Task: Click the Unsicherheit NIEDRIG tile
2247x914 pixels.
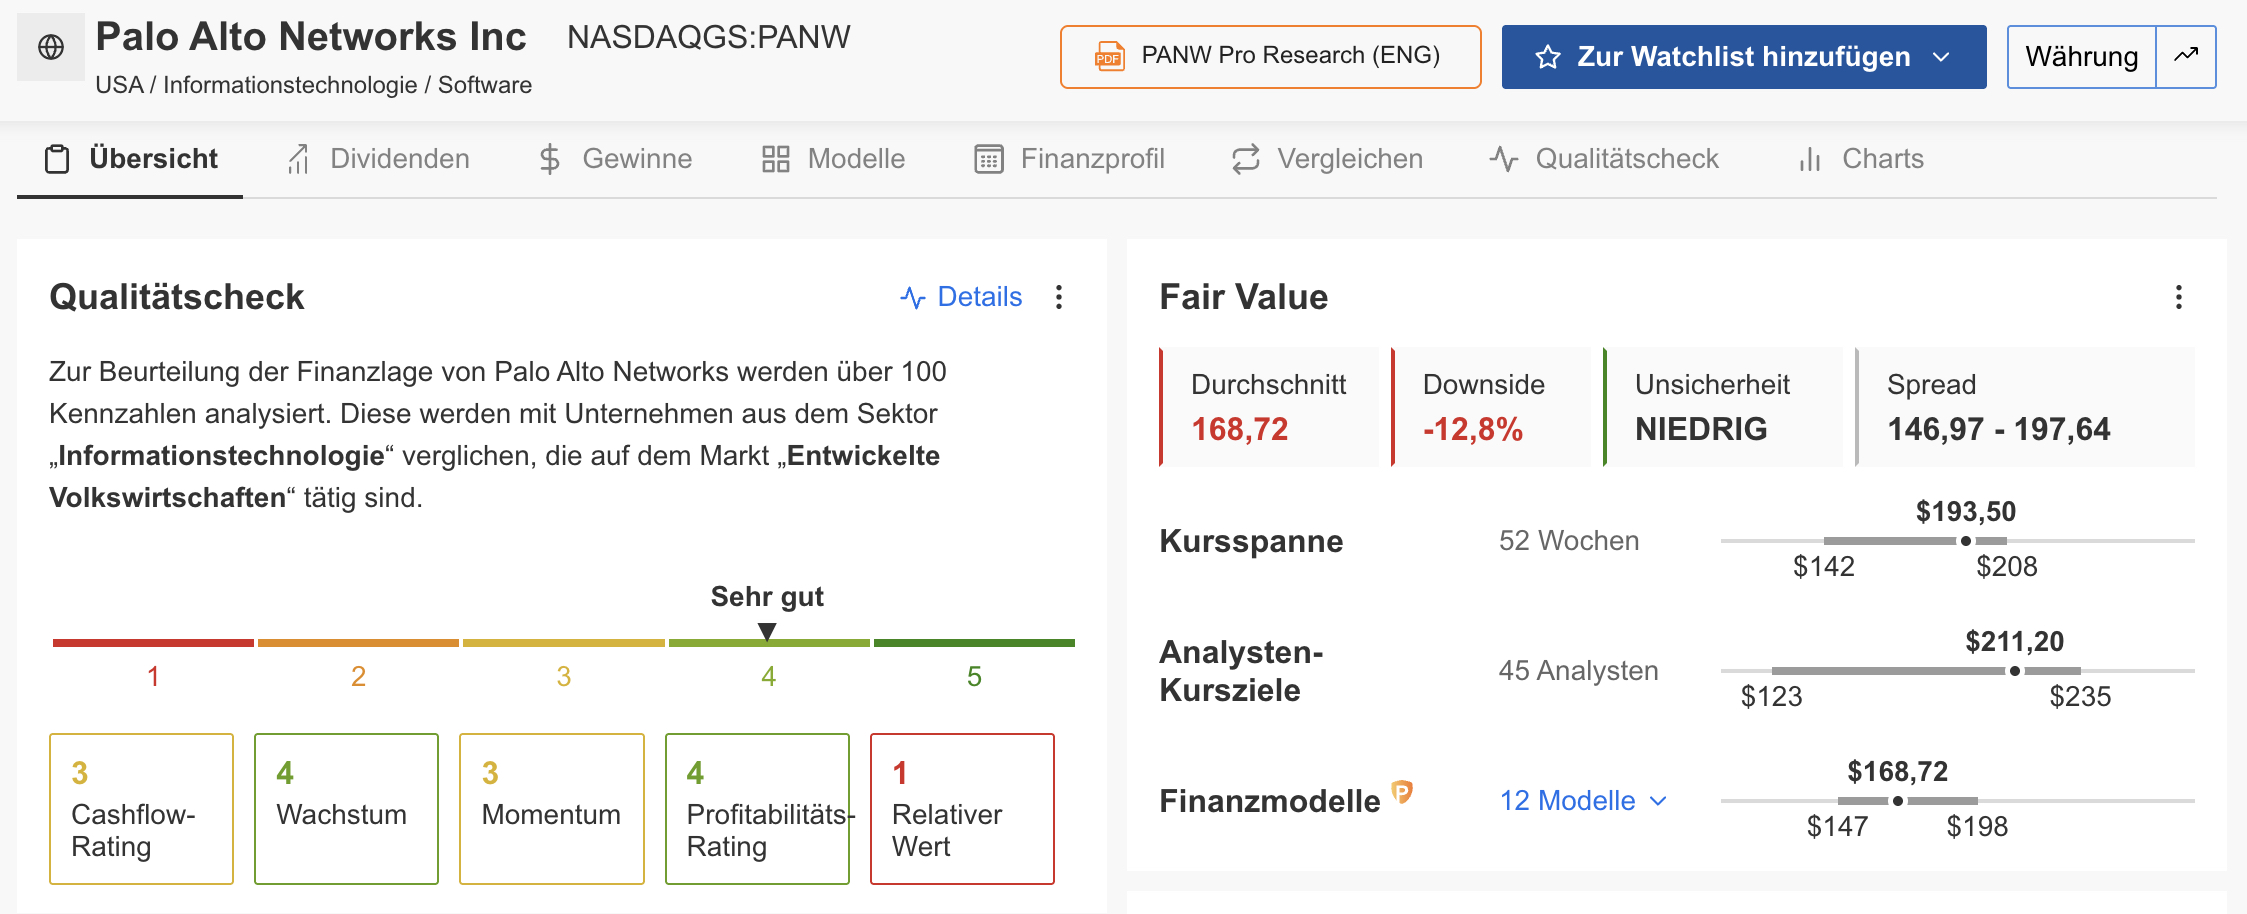Action: 1723,407
